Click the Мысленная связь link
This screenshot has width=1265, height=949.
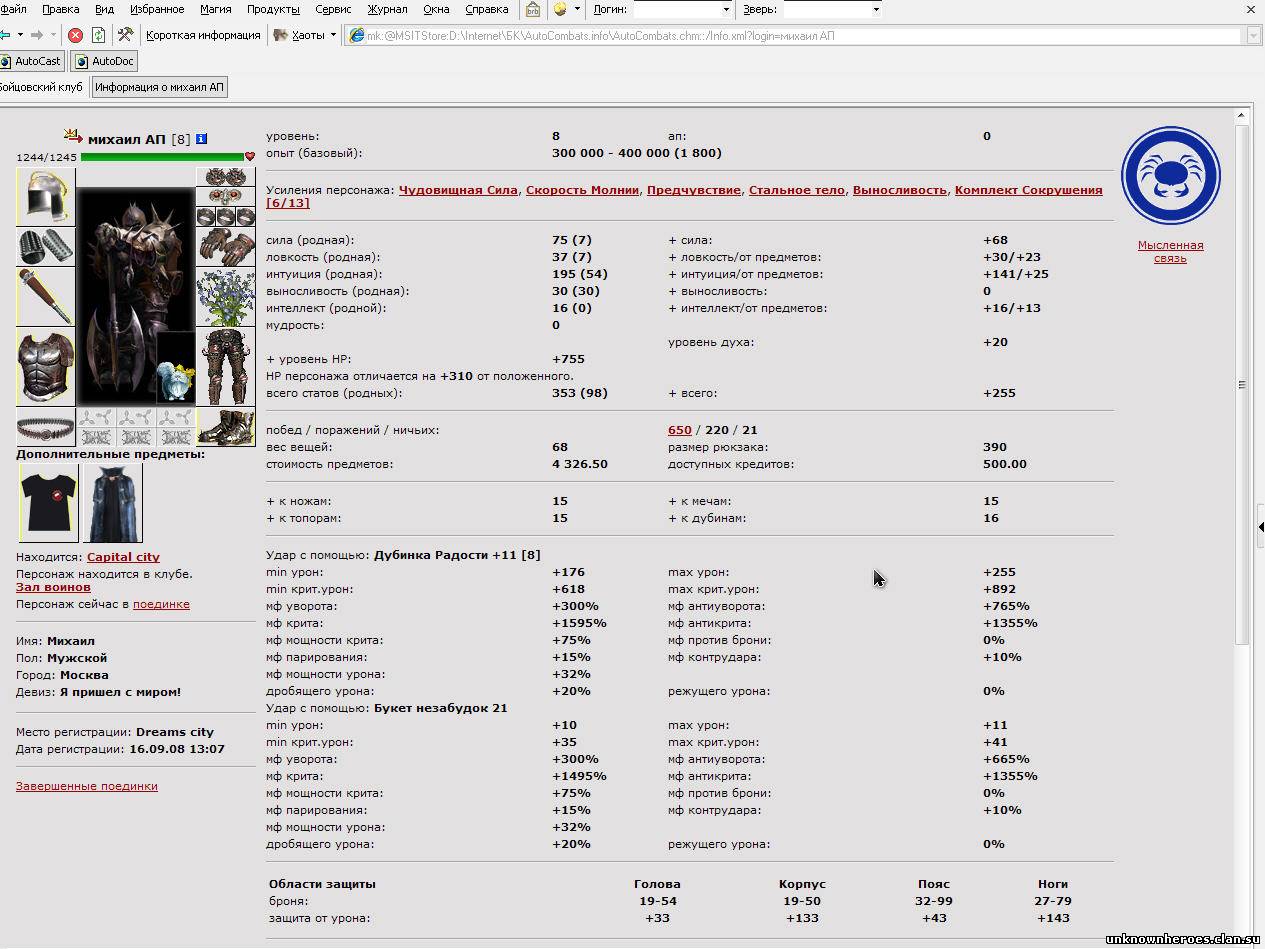tap(1170, 252)
